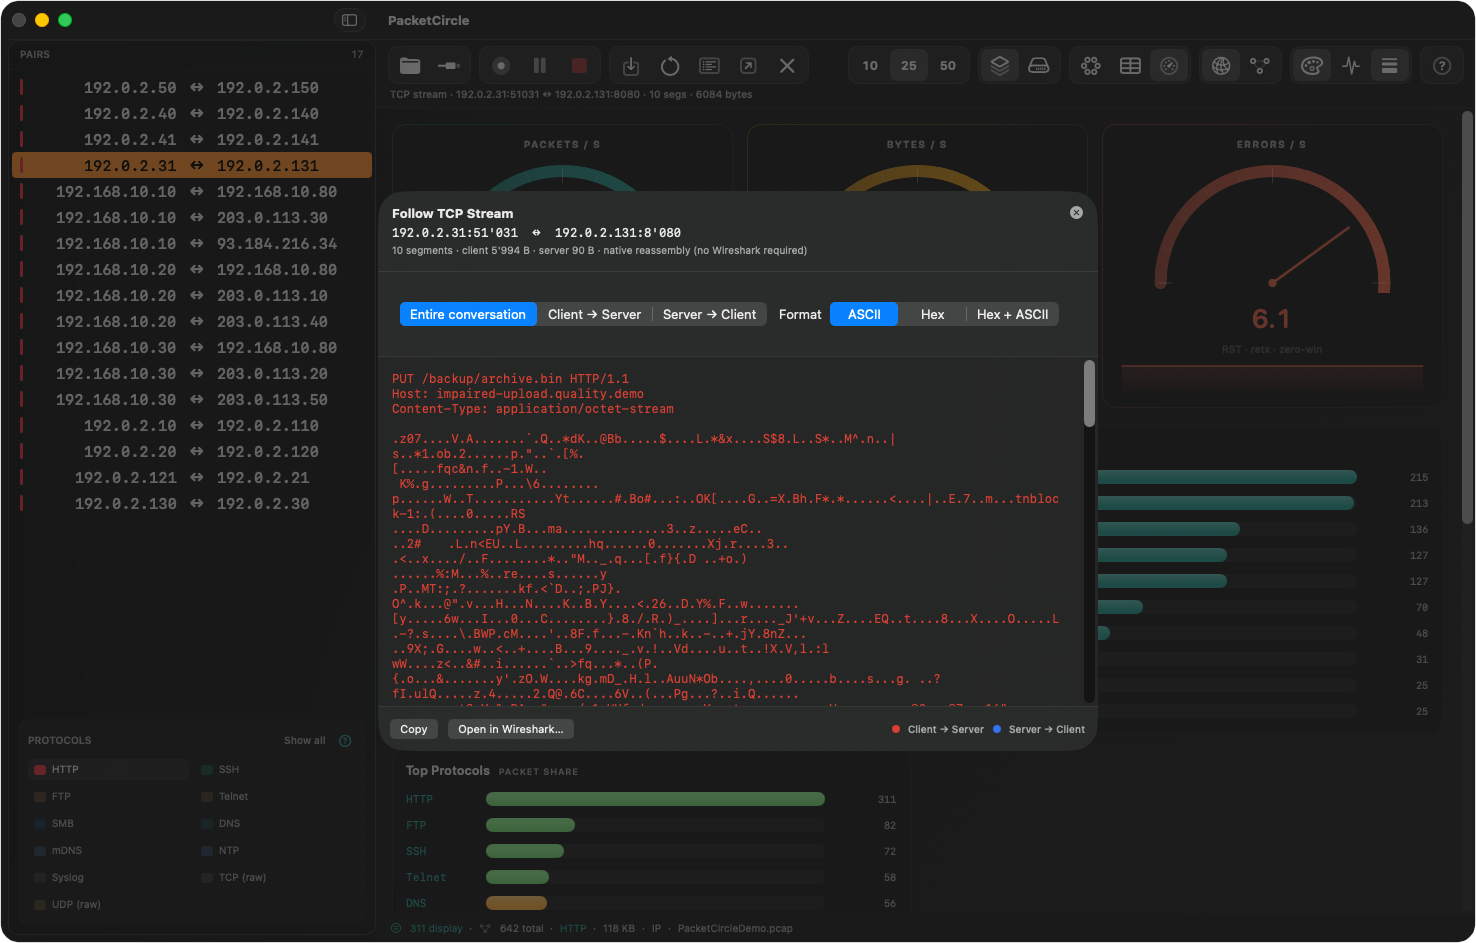Viewport: 1476px width, 943px height.
Task: Select Hex format tab
Action: pos(932,314)
